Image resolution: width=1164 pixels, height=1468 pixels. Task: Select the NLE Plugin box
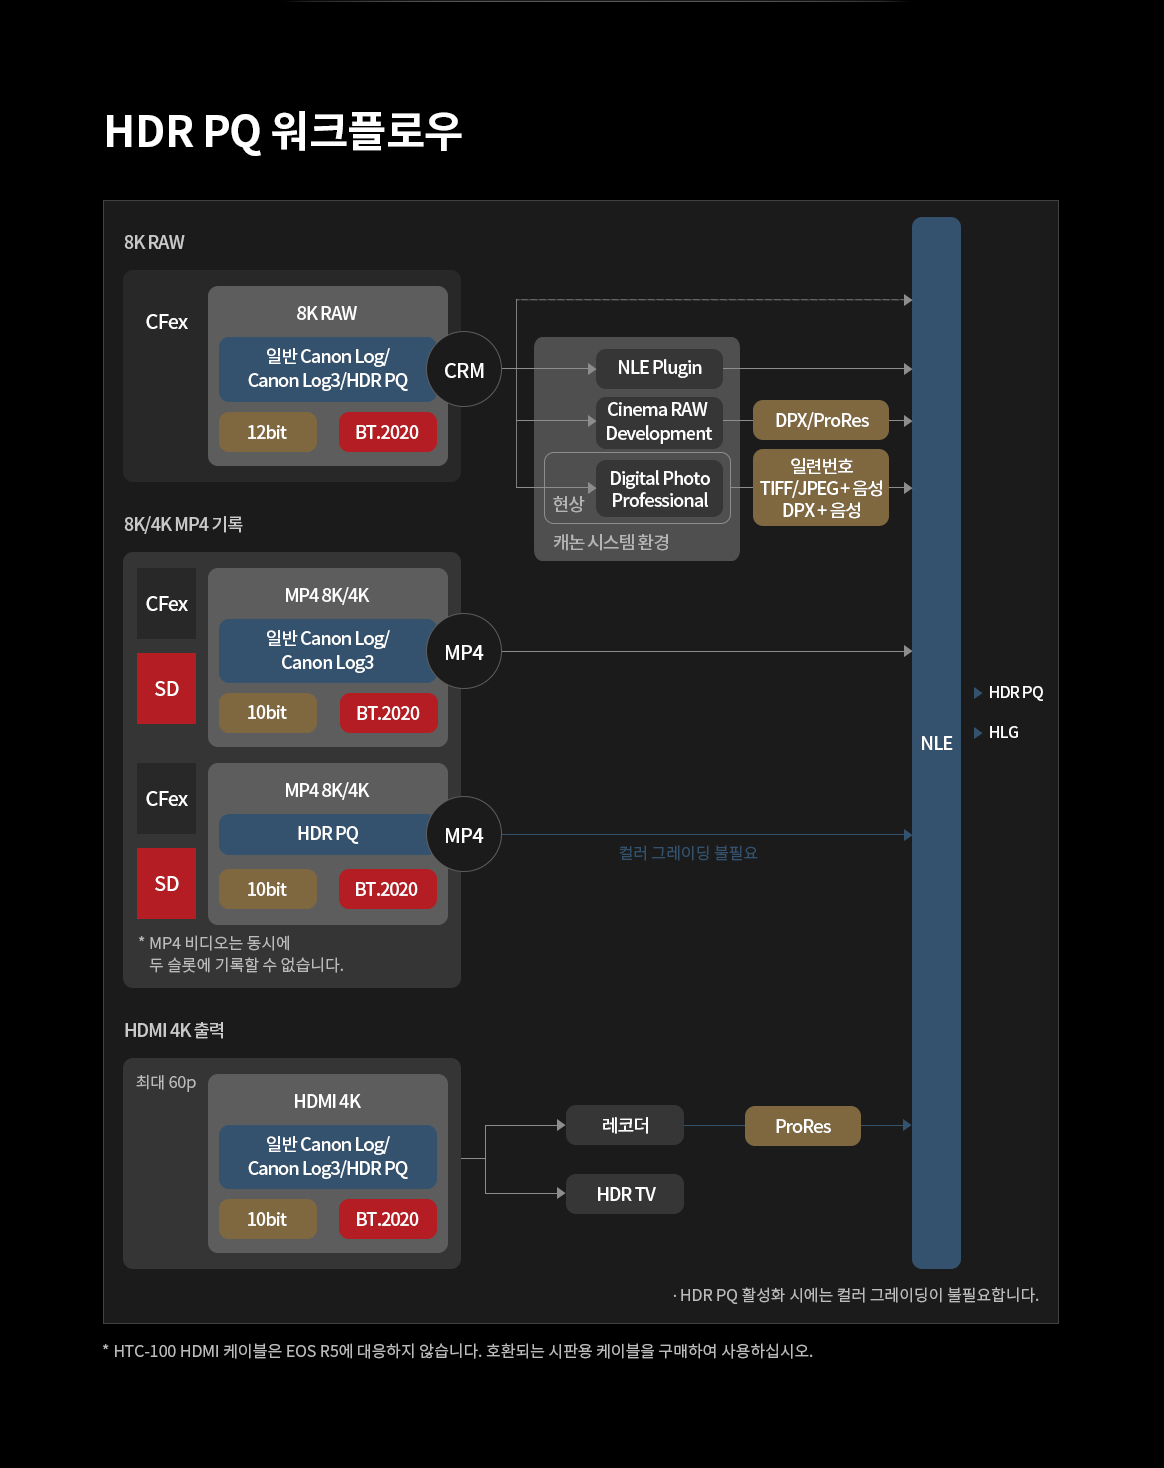coord(660,368)
